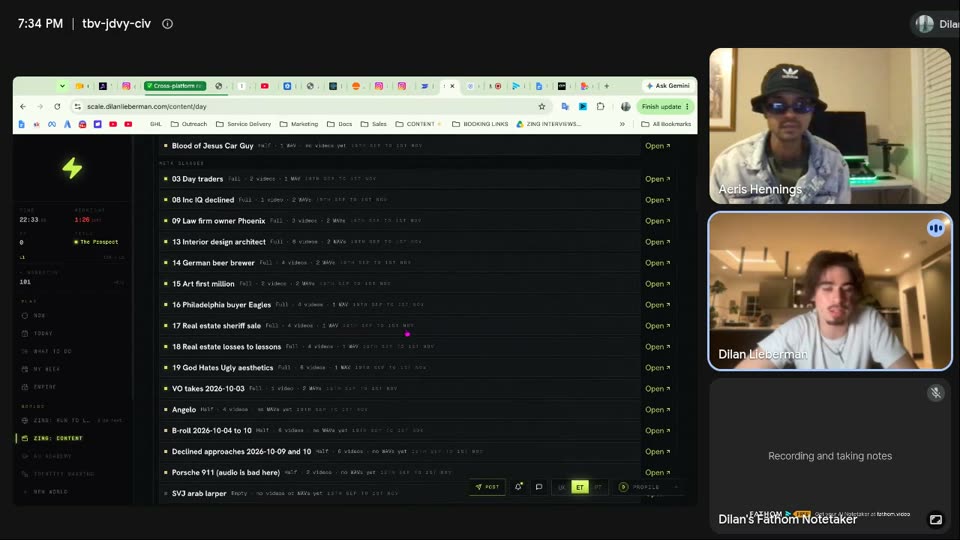This screenshot has width=960, height=540.
Task: Click the Google Translate icon in address bar
Action: point(564,107)
